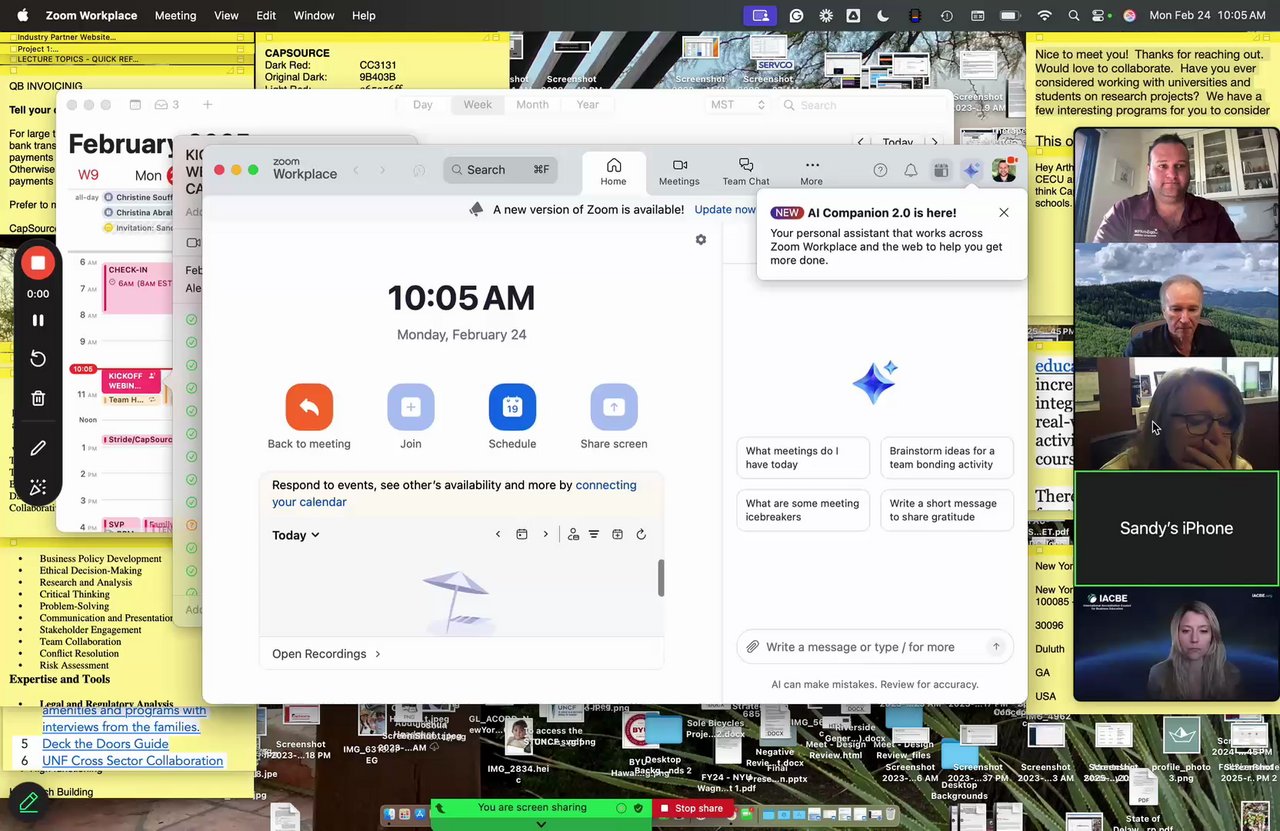Choose Write a short message to share gratitude
Image resolution: width=1280 pixels, height=831 pixels.
pos(947,510)
